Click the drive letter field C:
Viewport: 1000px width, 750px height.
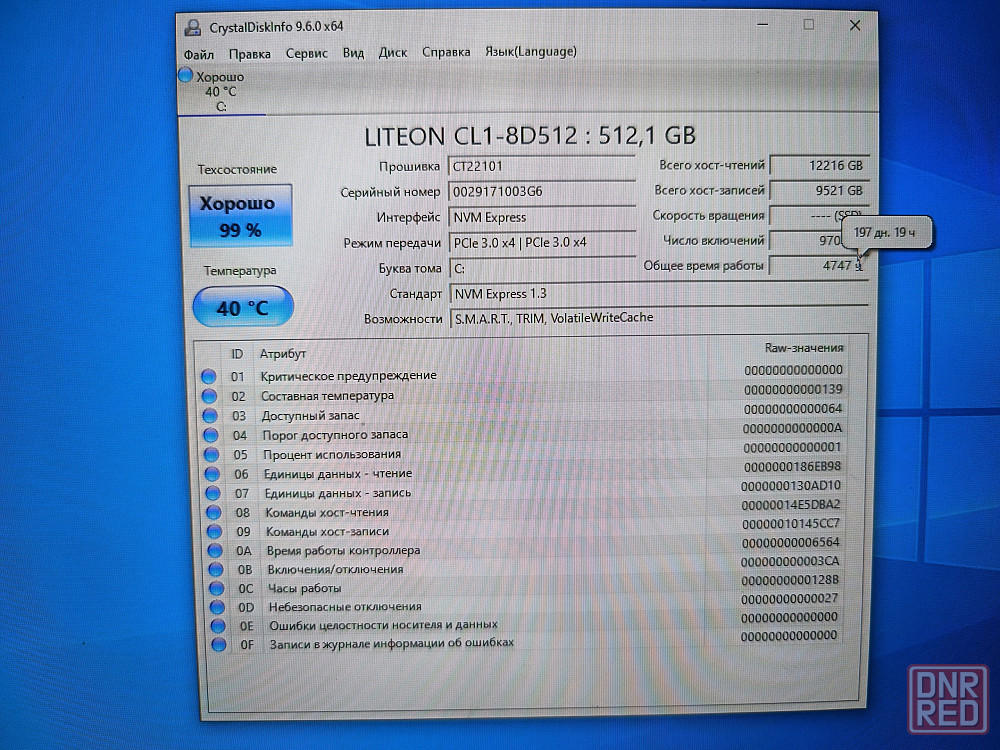(x=542, y=268)
